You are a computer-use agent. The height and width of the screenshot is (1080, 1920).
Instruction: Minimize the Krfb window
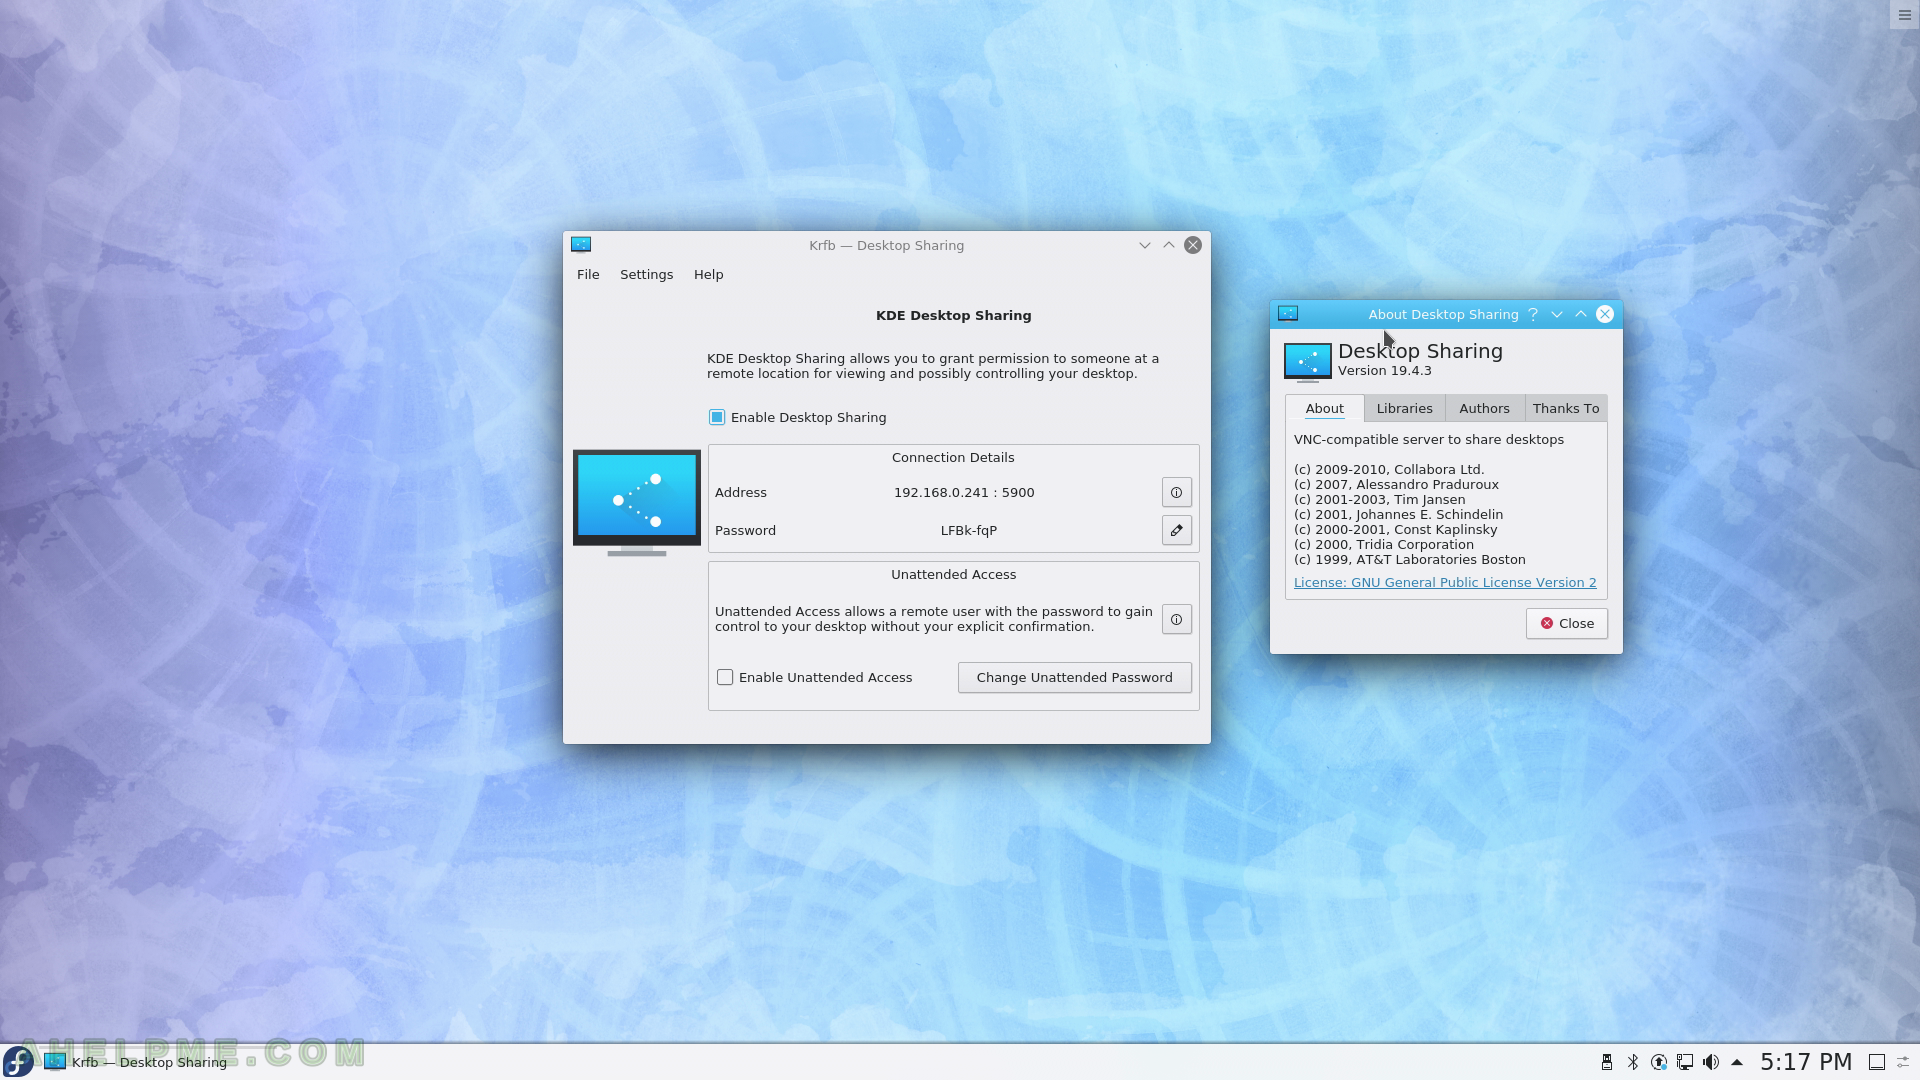[x=1144, y=245]
